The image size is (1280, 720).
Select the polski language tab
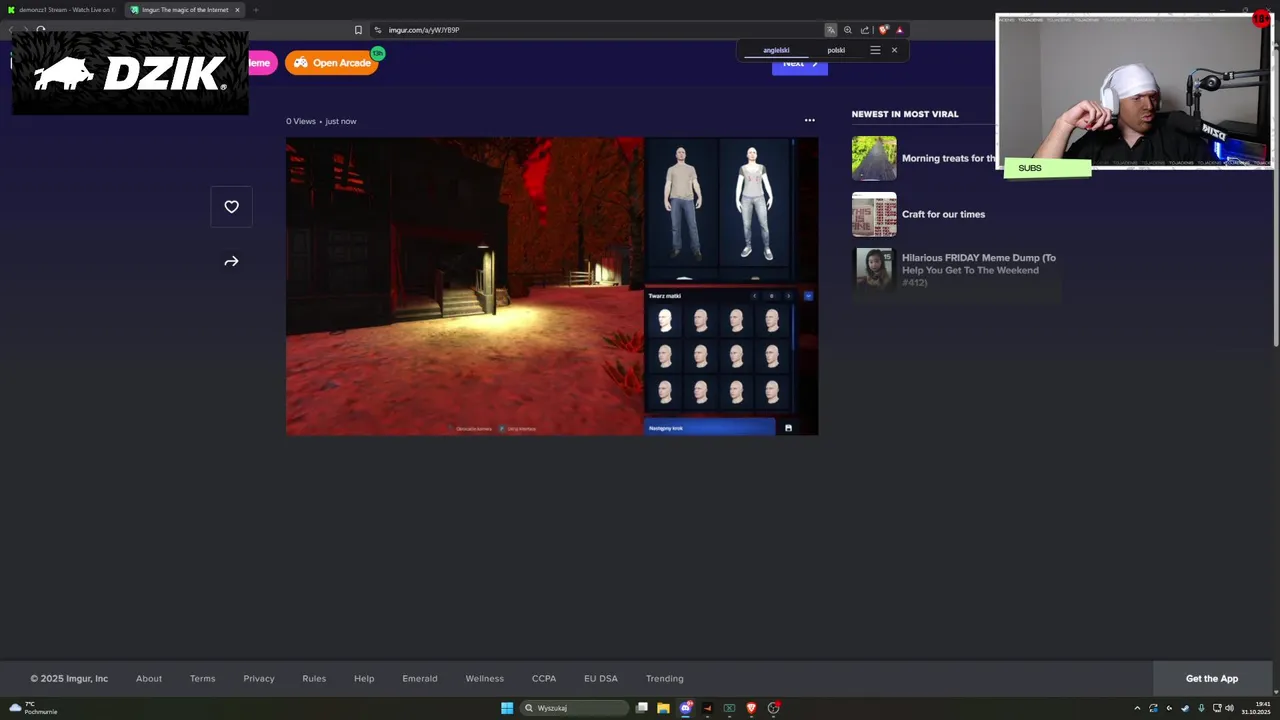coord(836,50)
